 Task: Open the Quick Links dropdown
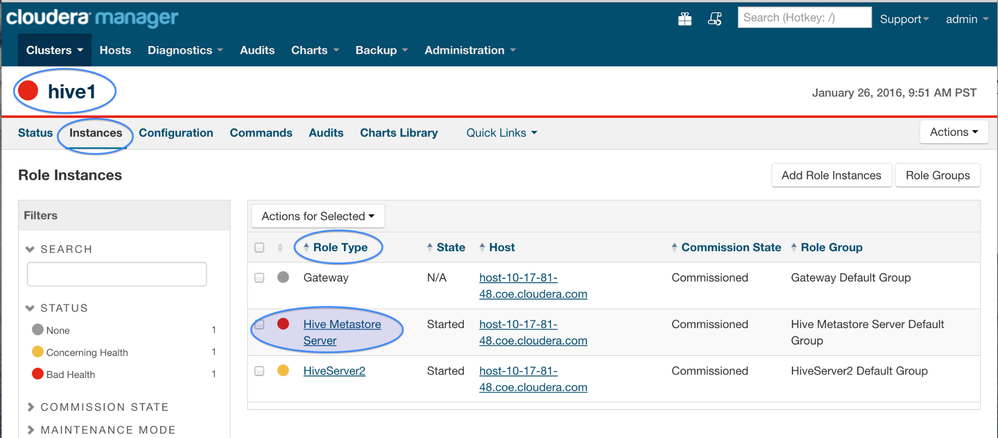point(501,133)
